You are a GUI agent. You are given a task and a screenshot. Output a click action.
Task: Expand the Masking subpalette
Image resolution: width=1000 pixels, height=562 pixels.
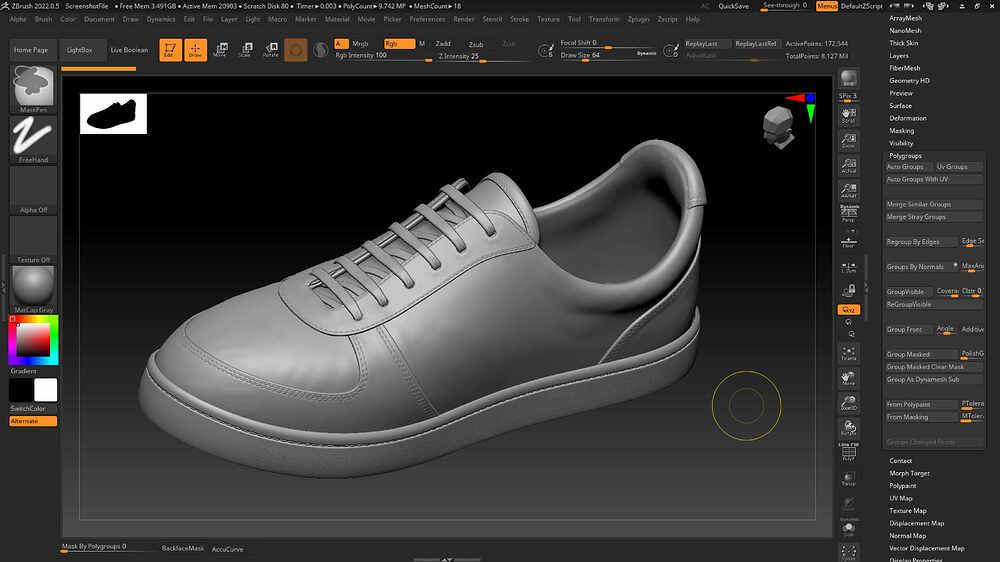(x=902, y=131)
